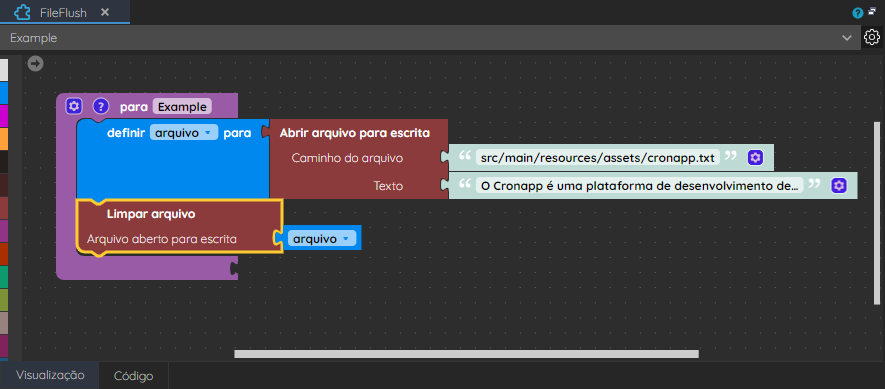The image size is (885, 389).
Task: Open the settings gear at top right
Action: 871,37
